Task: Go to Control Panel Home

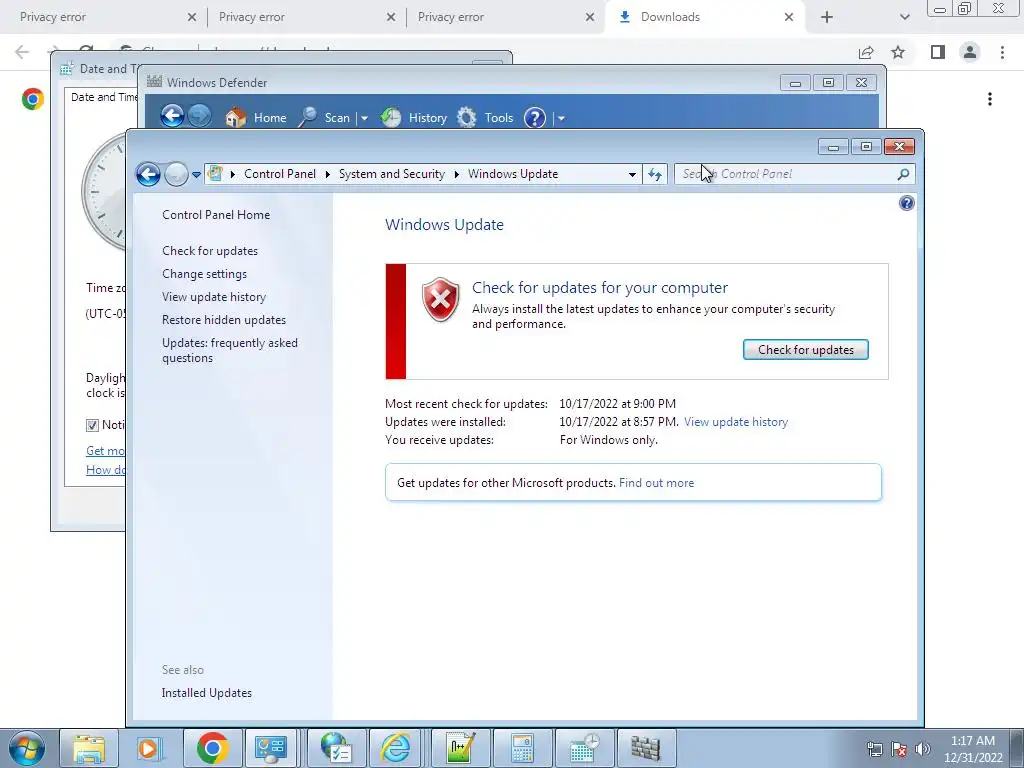Action: [x=216, y=214]
